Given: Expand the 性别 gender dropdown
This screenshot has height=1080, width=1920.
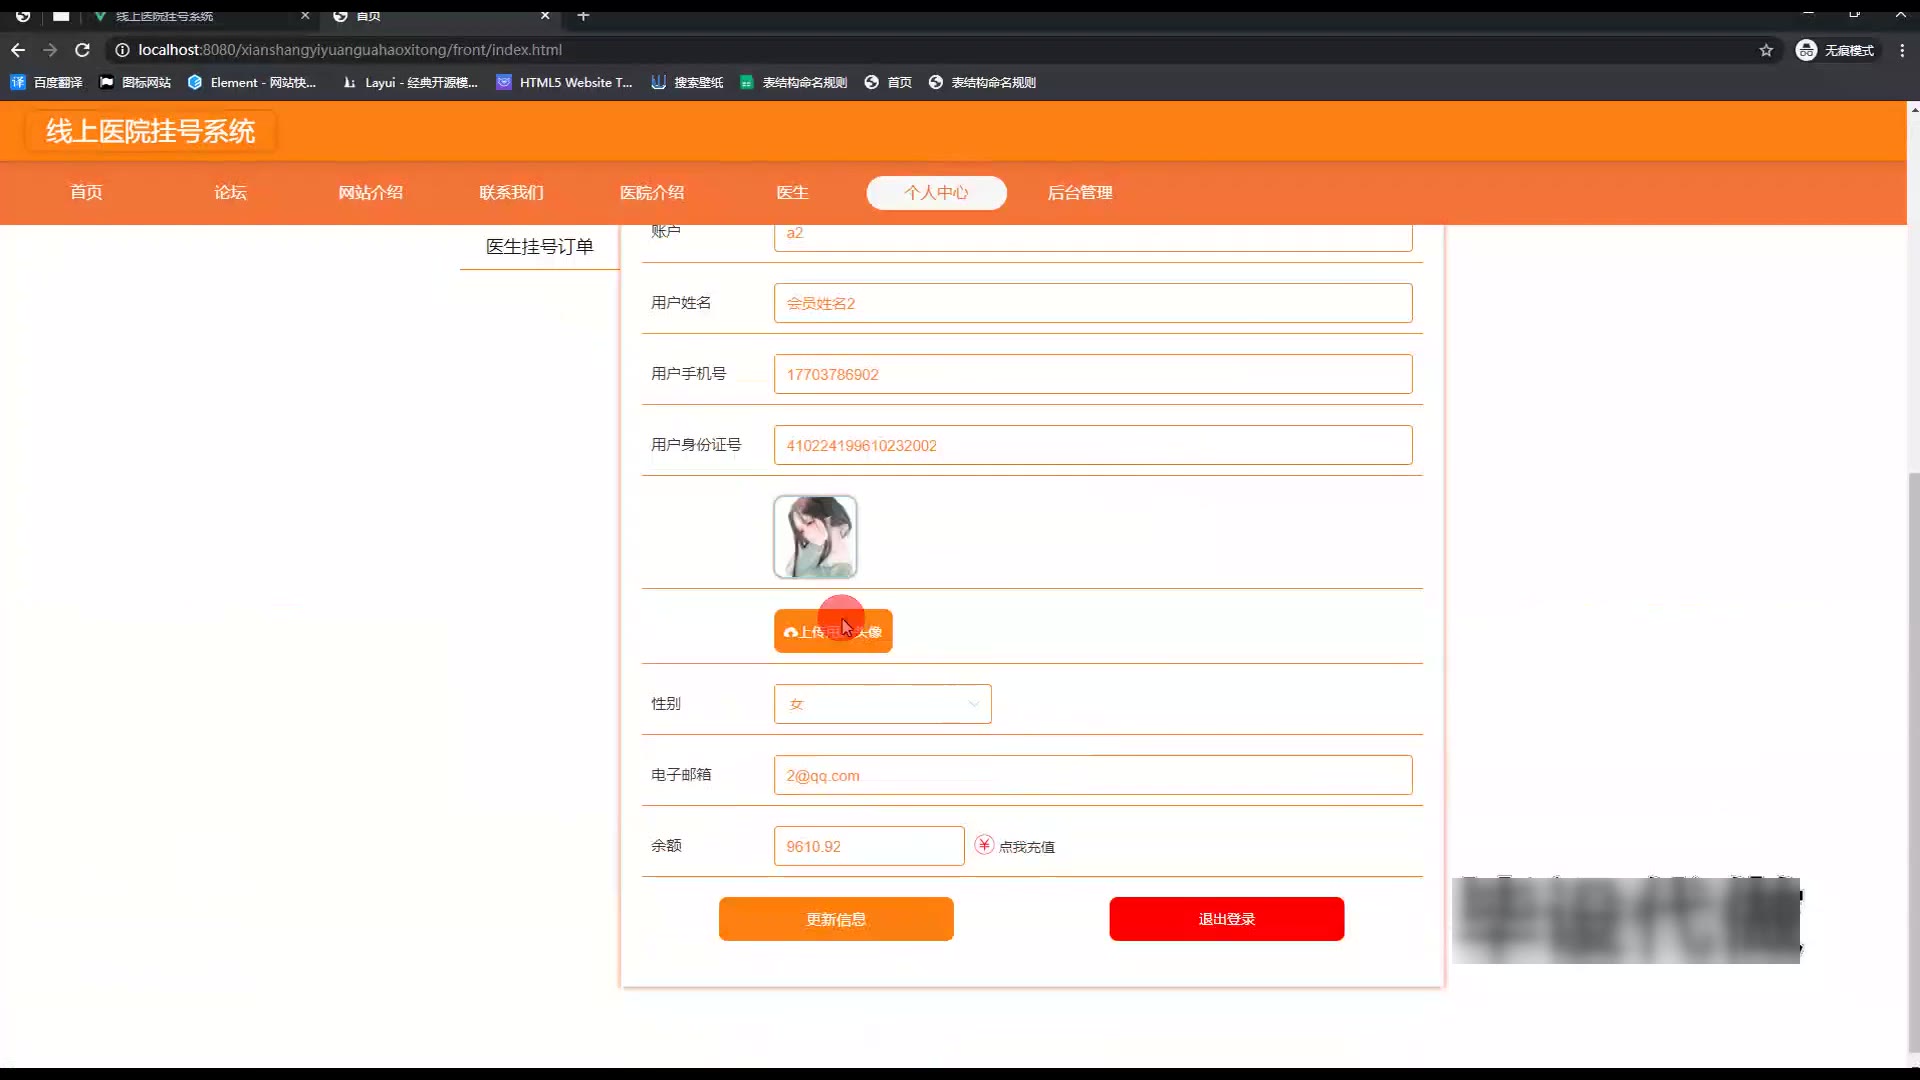Looking at the screenshot, I should [x=882, y=704].
